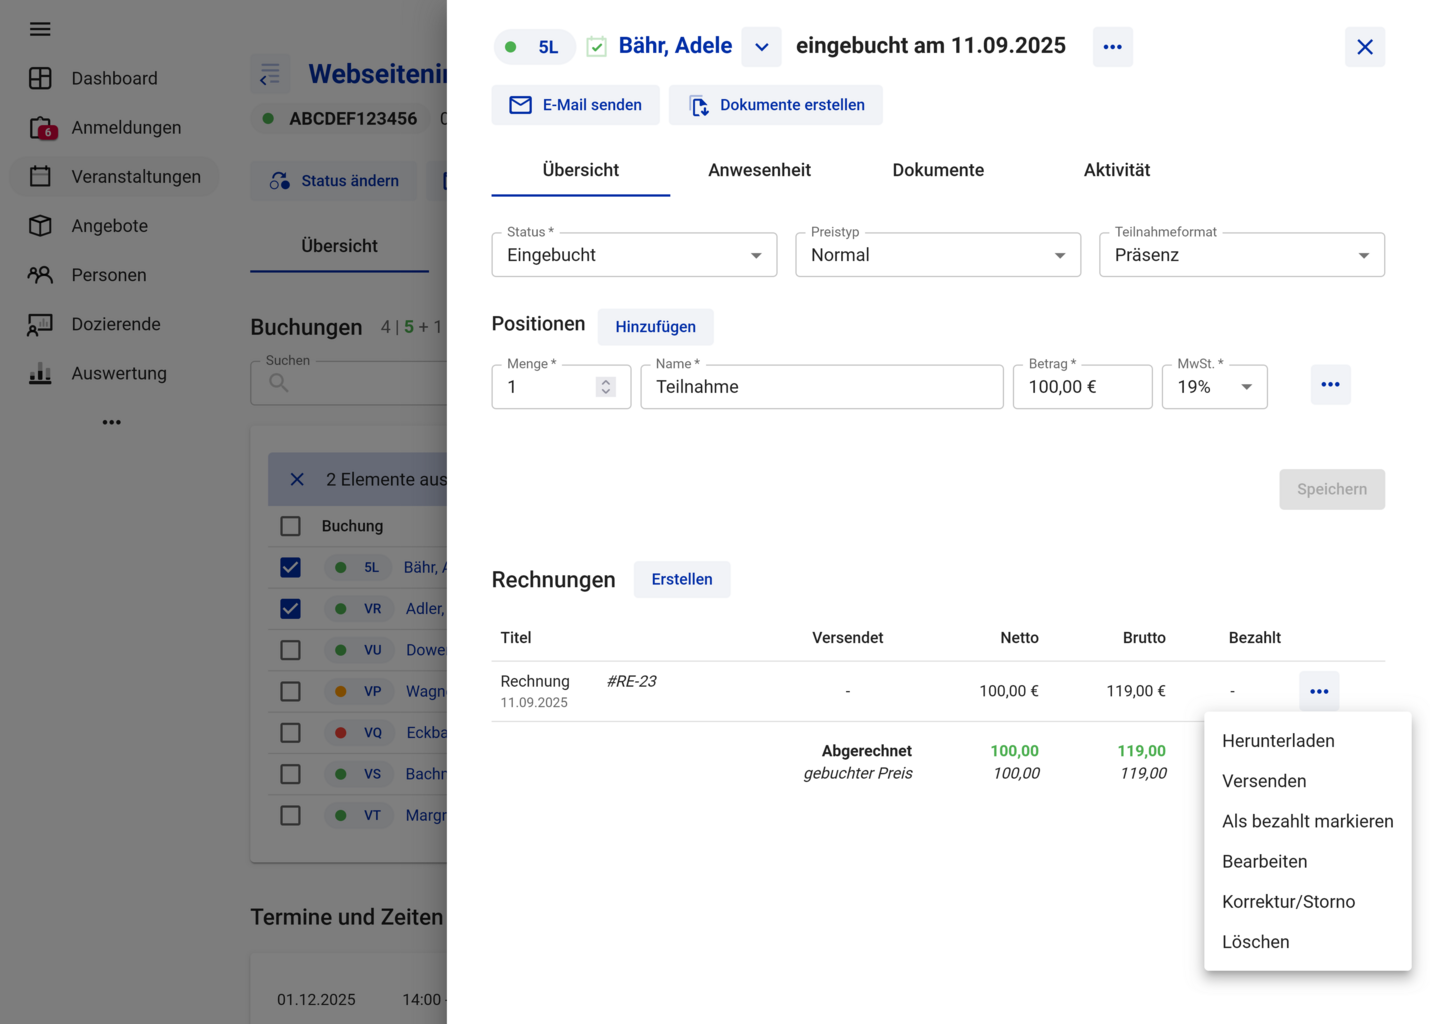The width and height of the screenshot is (1430, 1024).
Task: Select Korrektur/Storno from the context menu
Action: tap(1288, 902)
